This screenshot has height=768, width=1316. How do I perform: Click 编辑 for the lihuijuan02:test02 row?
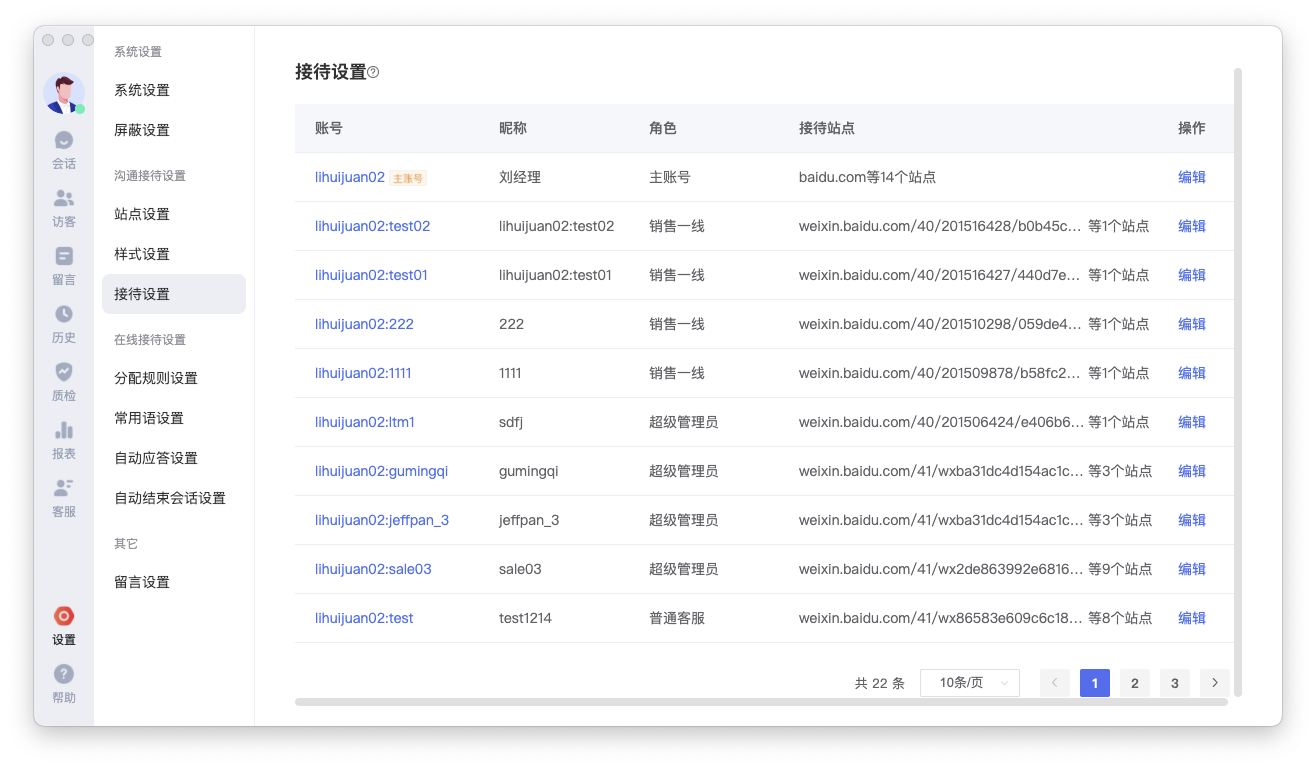(1192, 226)
